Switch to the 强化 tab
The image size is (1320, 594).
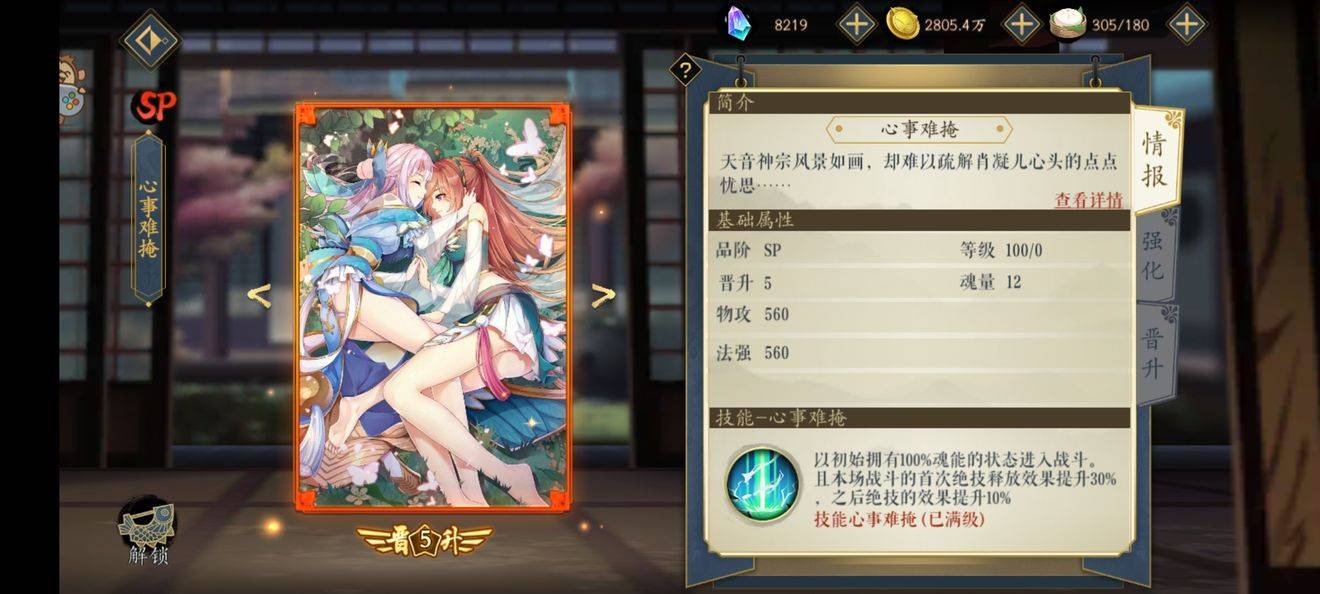coord(1153,256)
